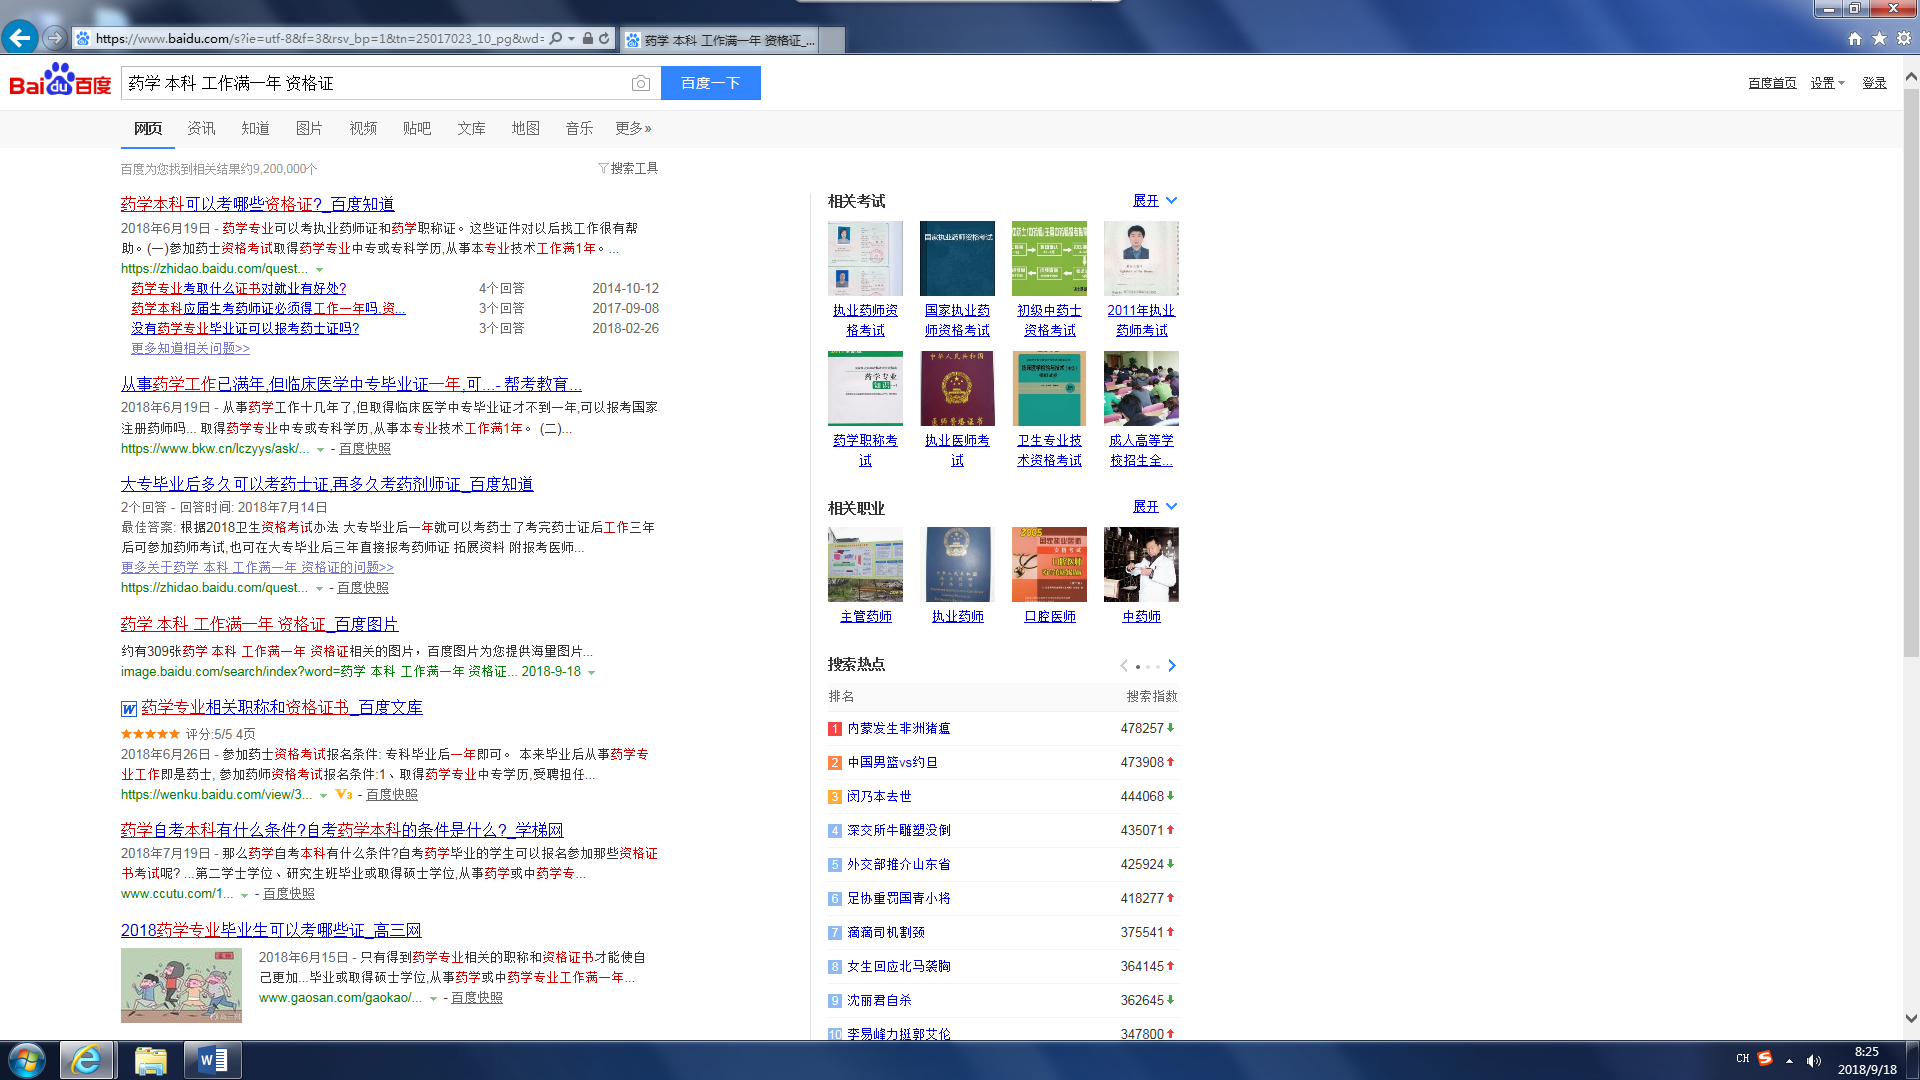Open the 设置 dropdown
The image size is (1920, 1080).
tap(1827, 83)
